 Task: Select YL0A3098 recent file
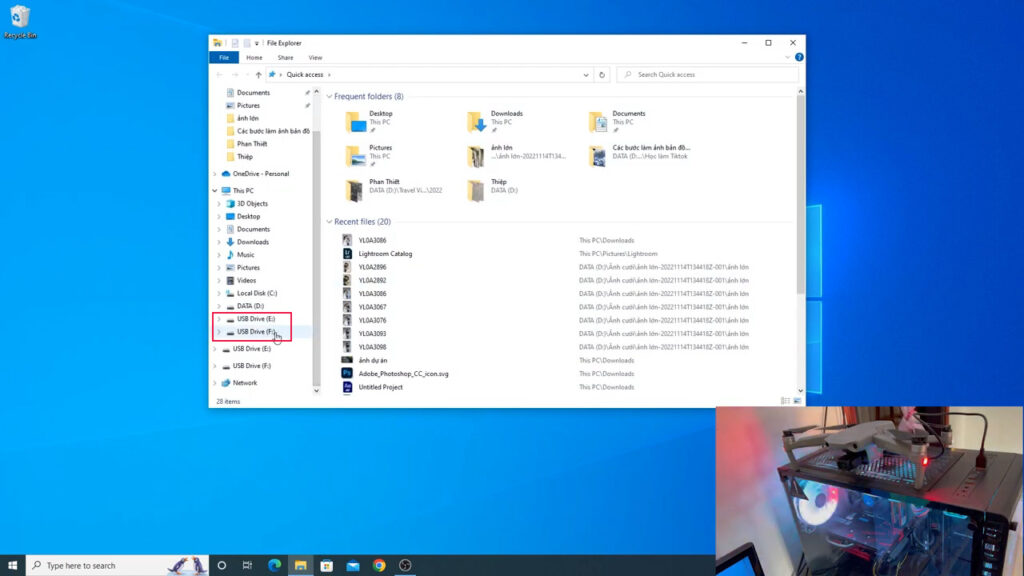point(372,347)
